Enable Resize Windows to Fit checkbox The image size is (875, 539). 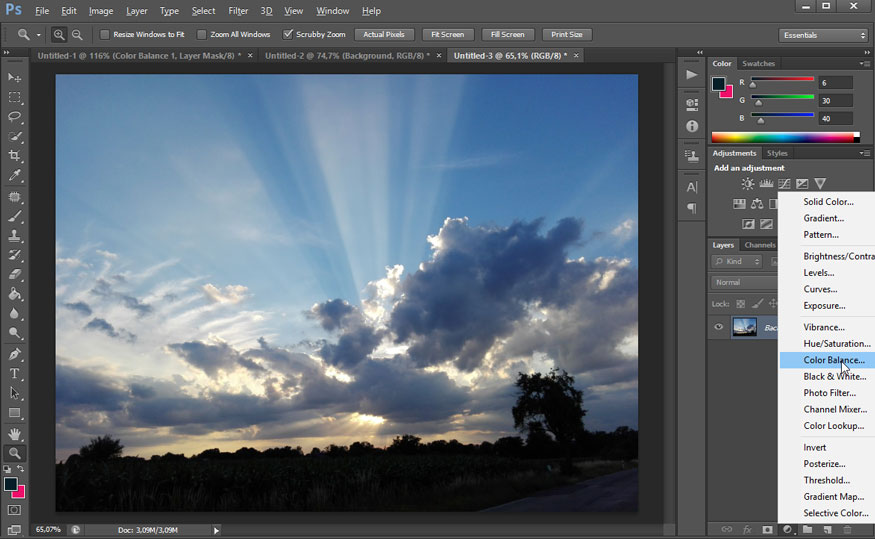pyautogui.click(x=105, y=35)
